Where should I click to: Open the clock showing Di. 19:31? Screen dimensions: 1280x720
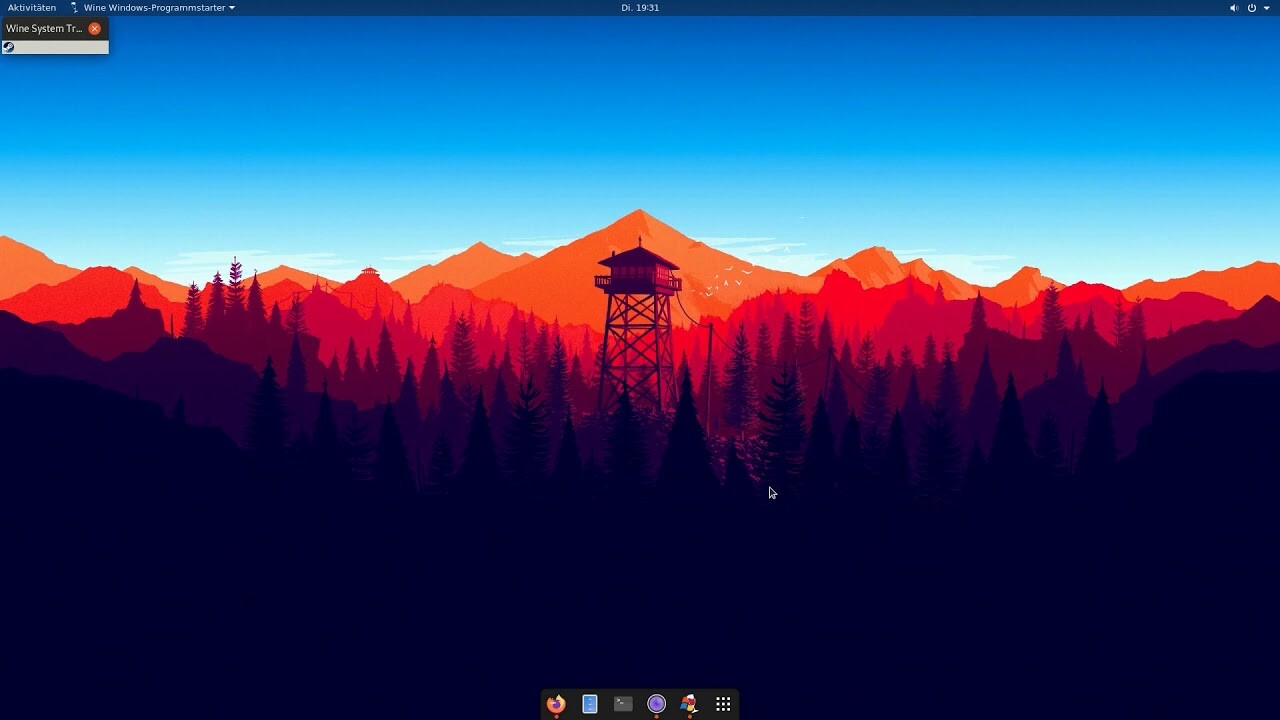(640, 8)
